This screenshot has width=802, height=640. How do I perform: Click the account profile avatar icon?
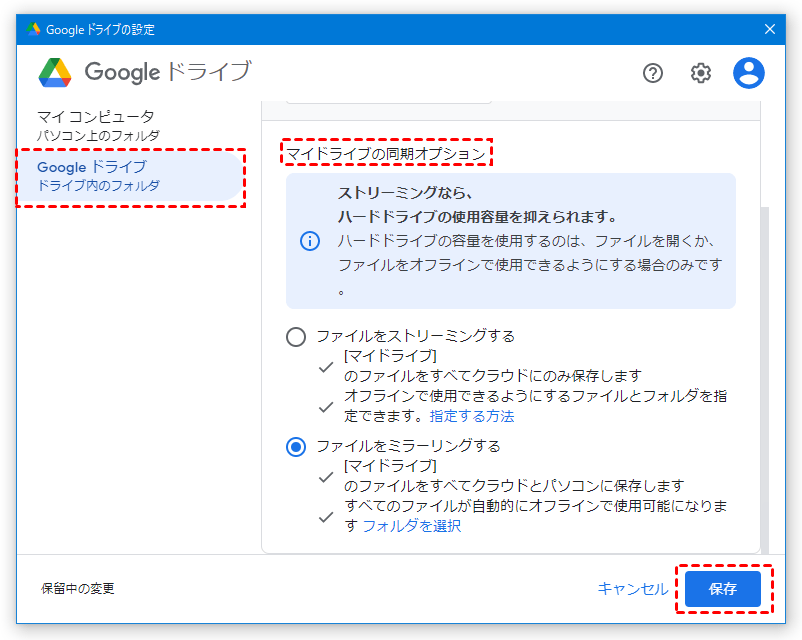click(749, 73)
